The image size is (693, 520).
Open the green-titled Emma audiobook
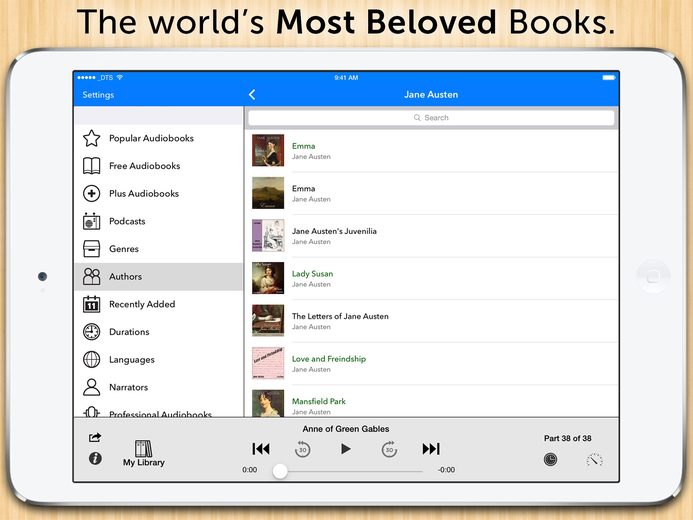tap(432, 151)
